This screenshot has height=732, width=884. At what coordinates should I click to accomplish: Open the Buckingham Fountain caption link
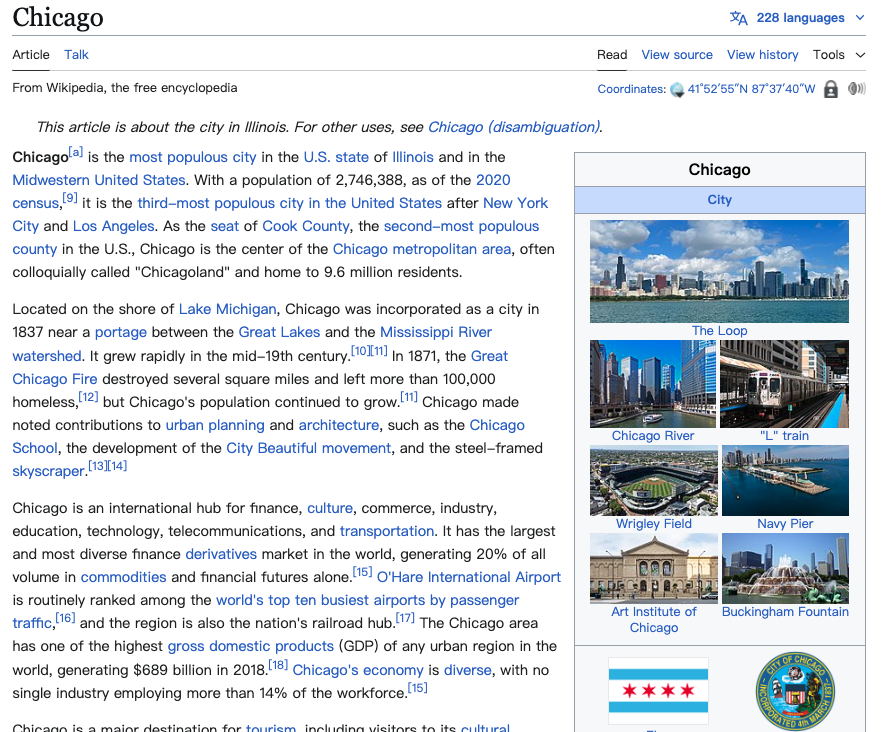pos(785,612)
